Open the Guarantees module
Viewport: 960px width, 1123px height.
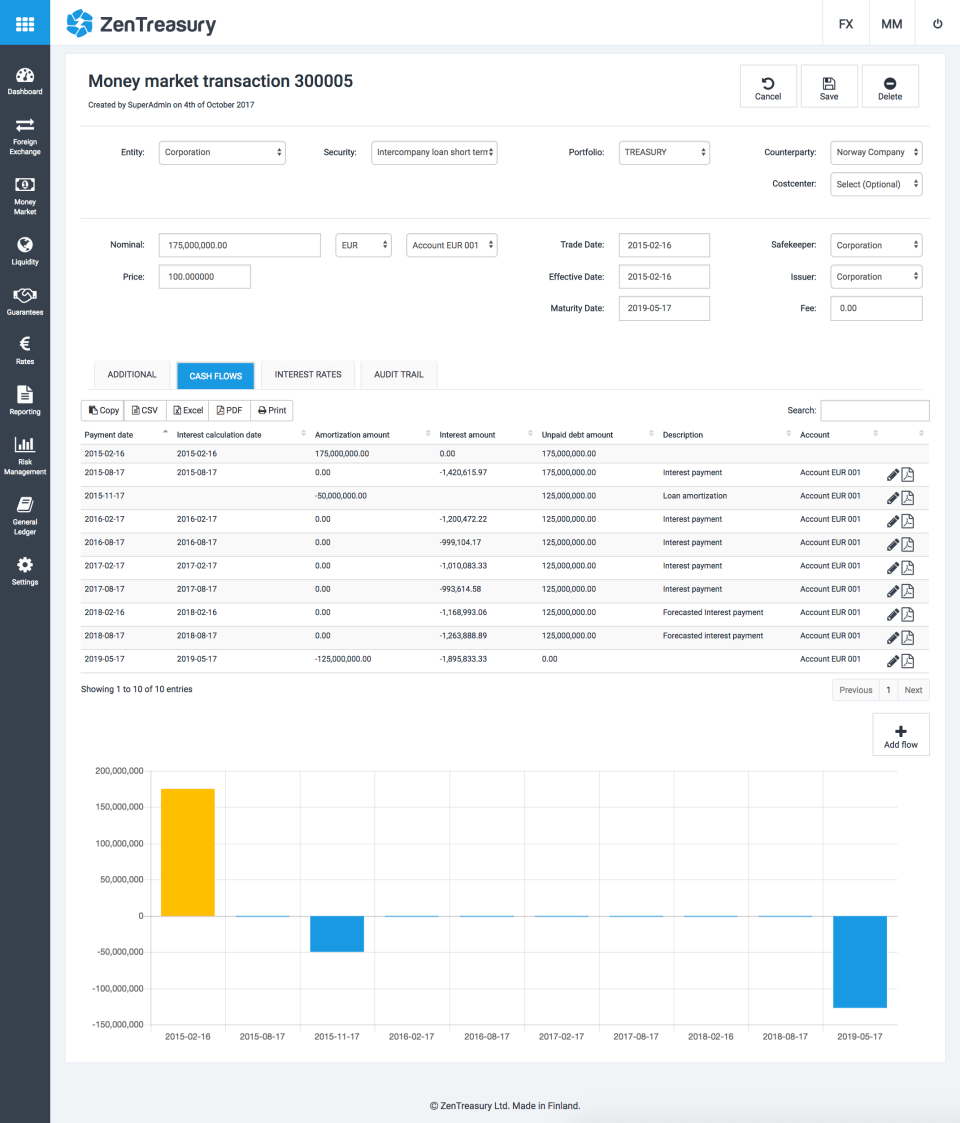[x=25, y=299]
